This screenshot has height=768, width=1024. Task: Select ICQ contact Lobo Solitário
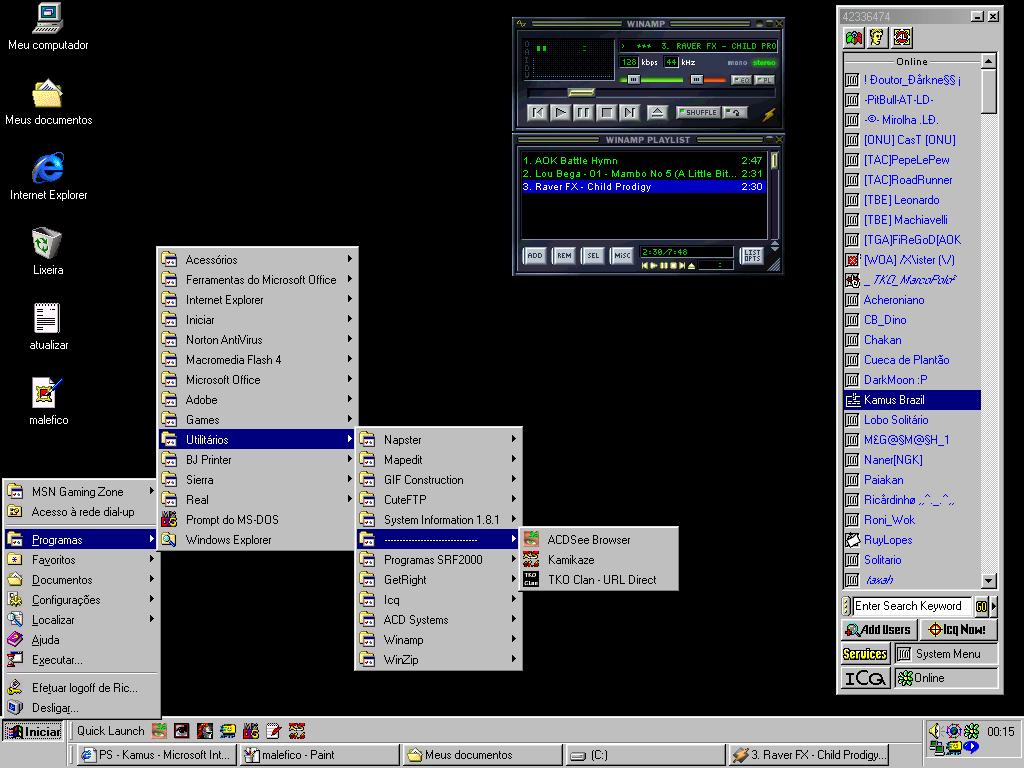912,420
